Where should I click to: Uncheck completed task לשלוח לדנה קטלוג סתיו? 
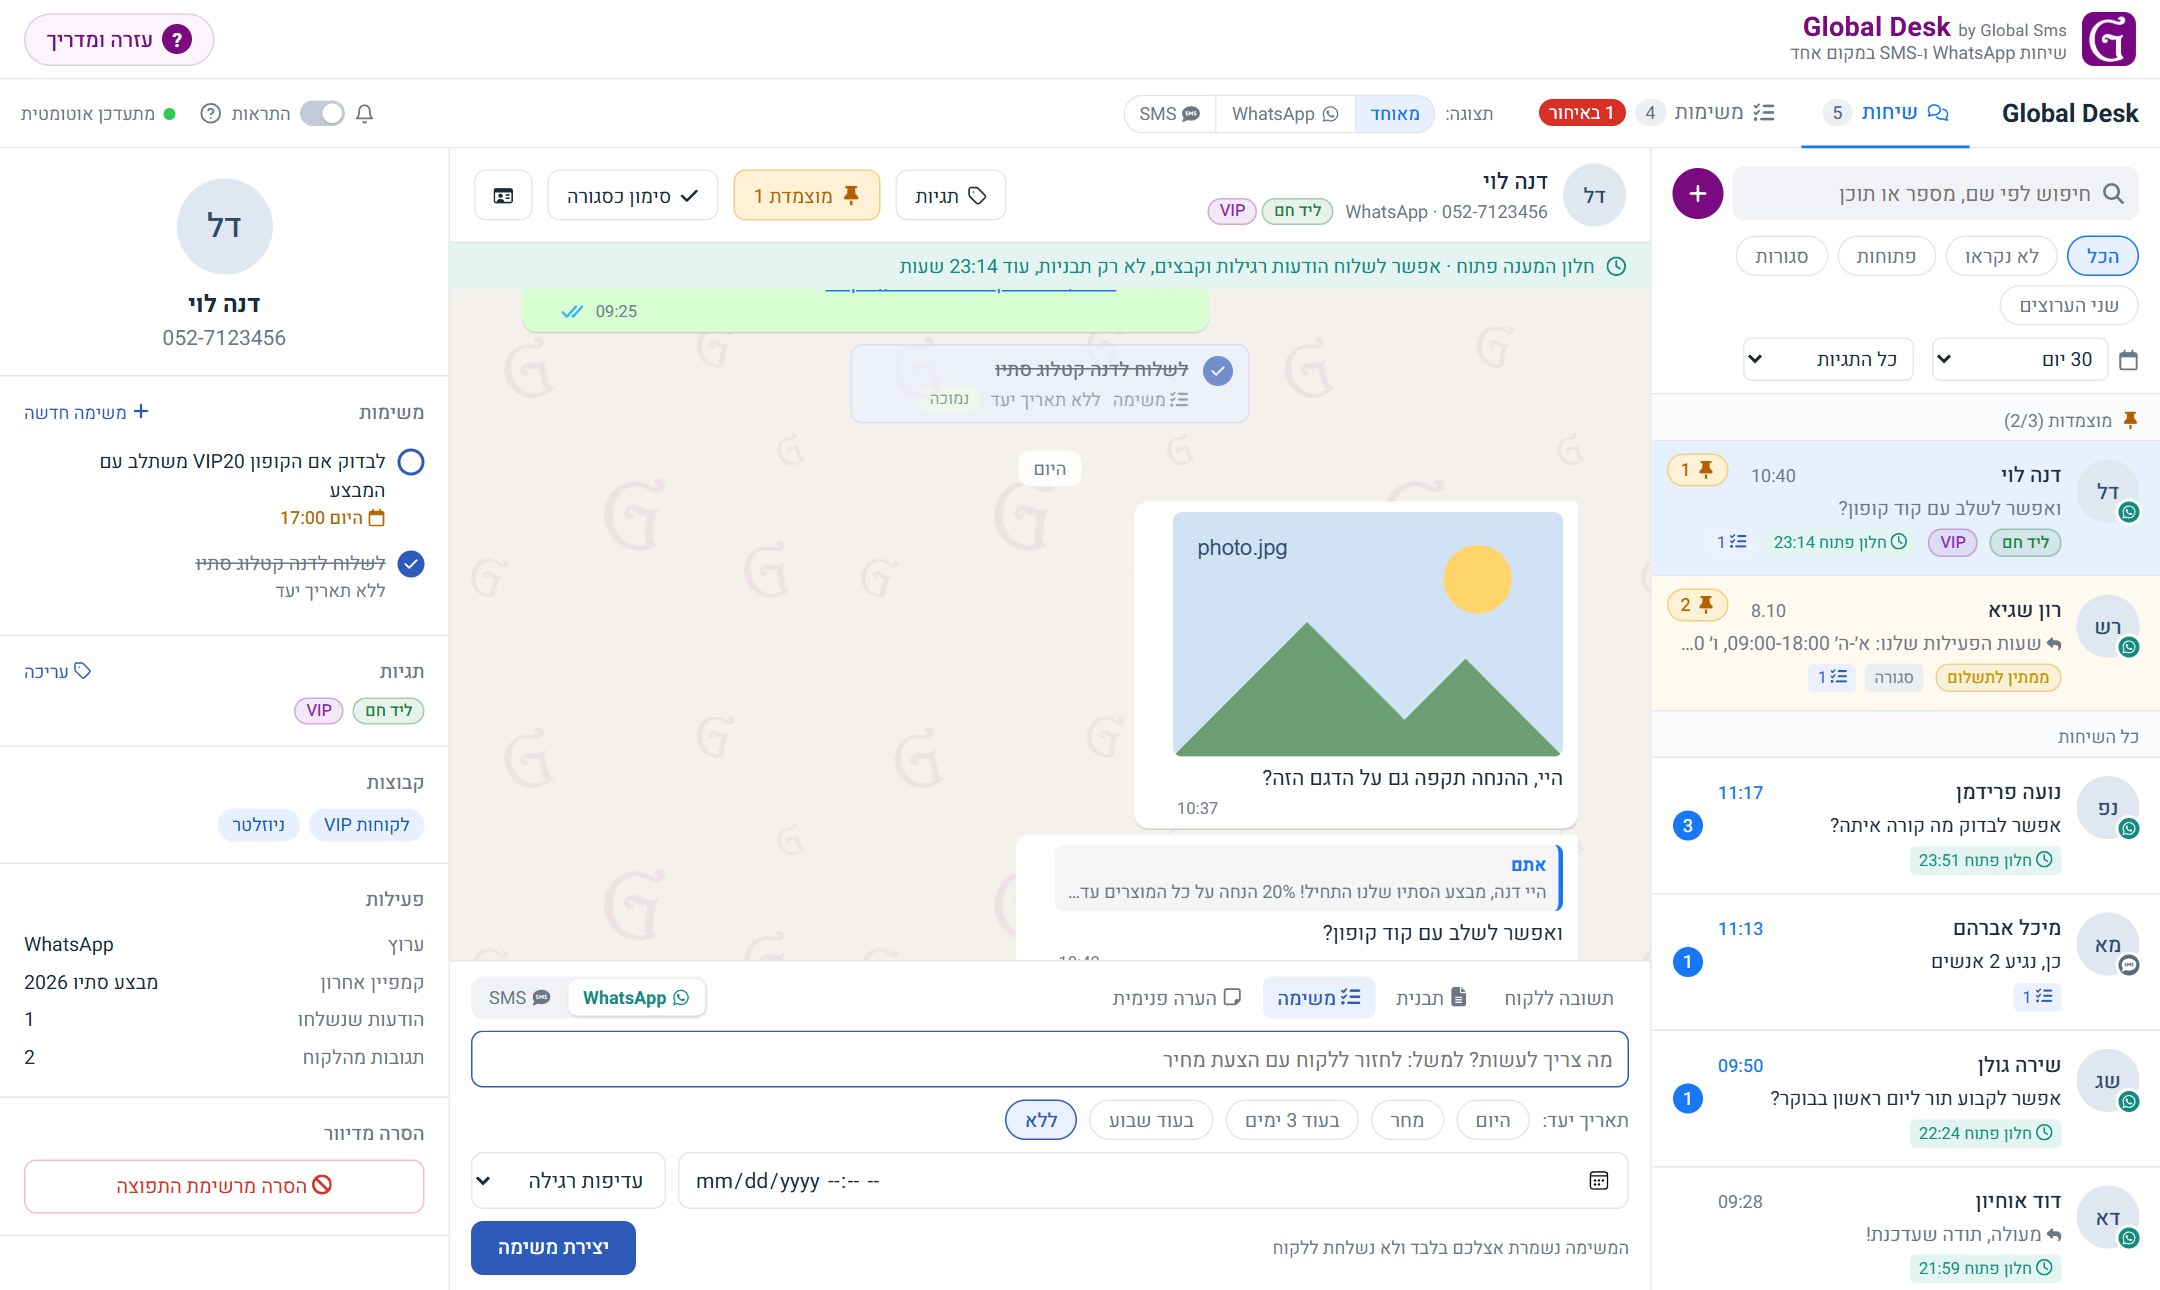411,564
